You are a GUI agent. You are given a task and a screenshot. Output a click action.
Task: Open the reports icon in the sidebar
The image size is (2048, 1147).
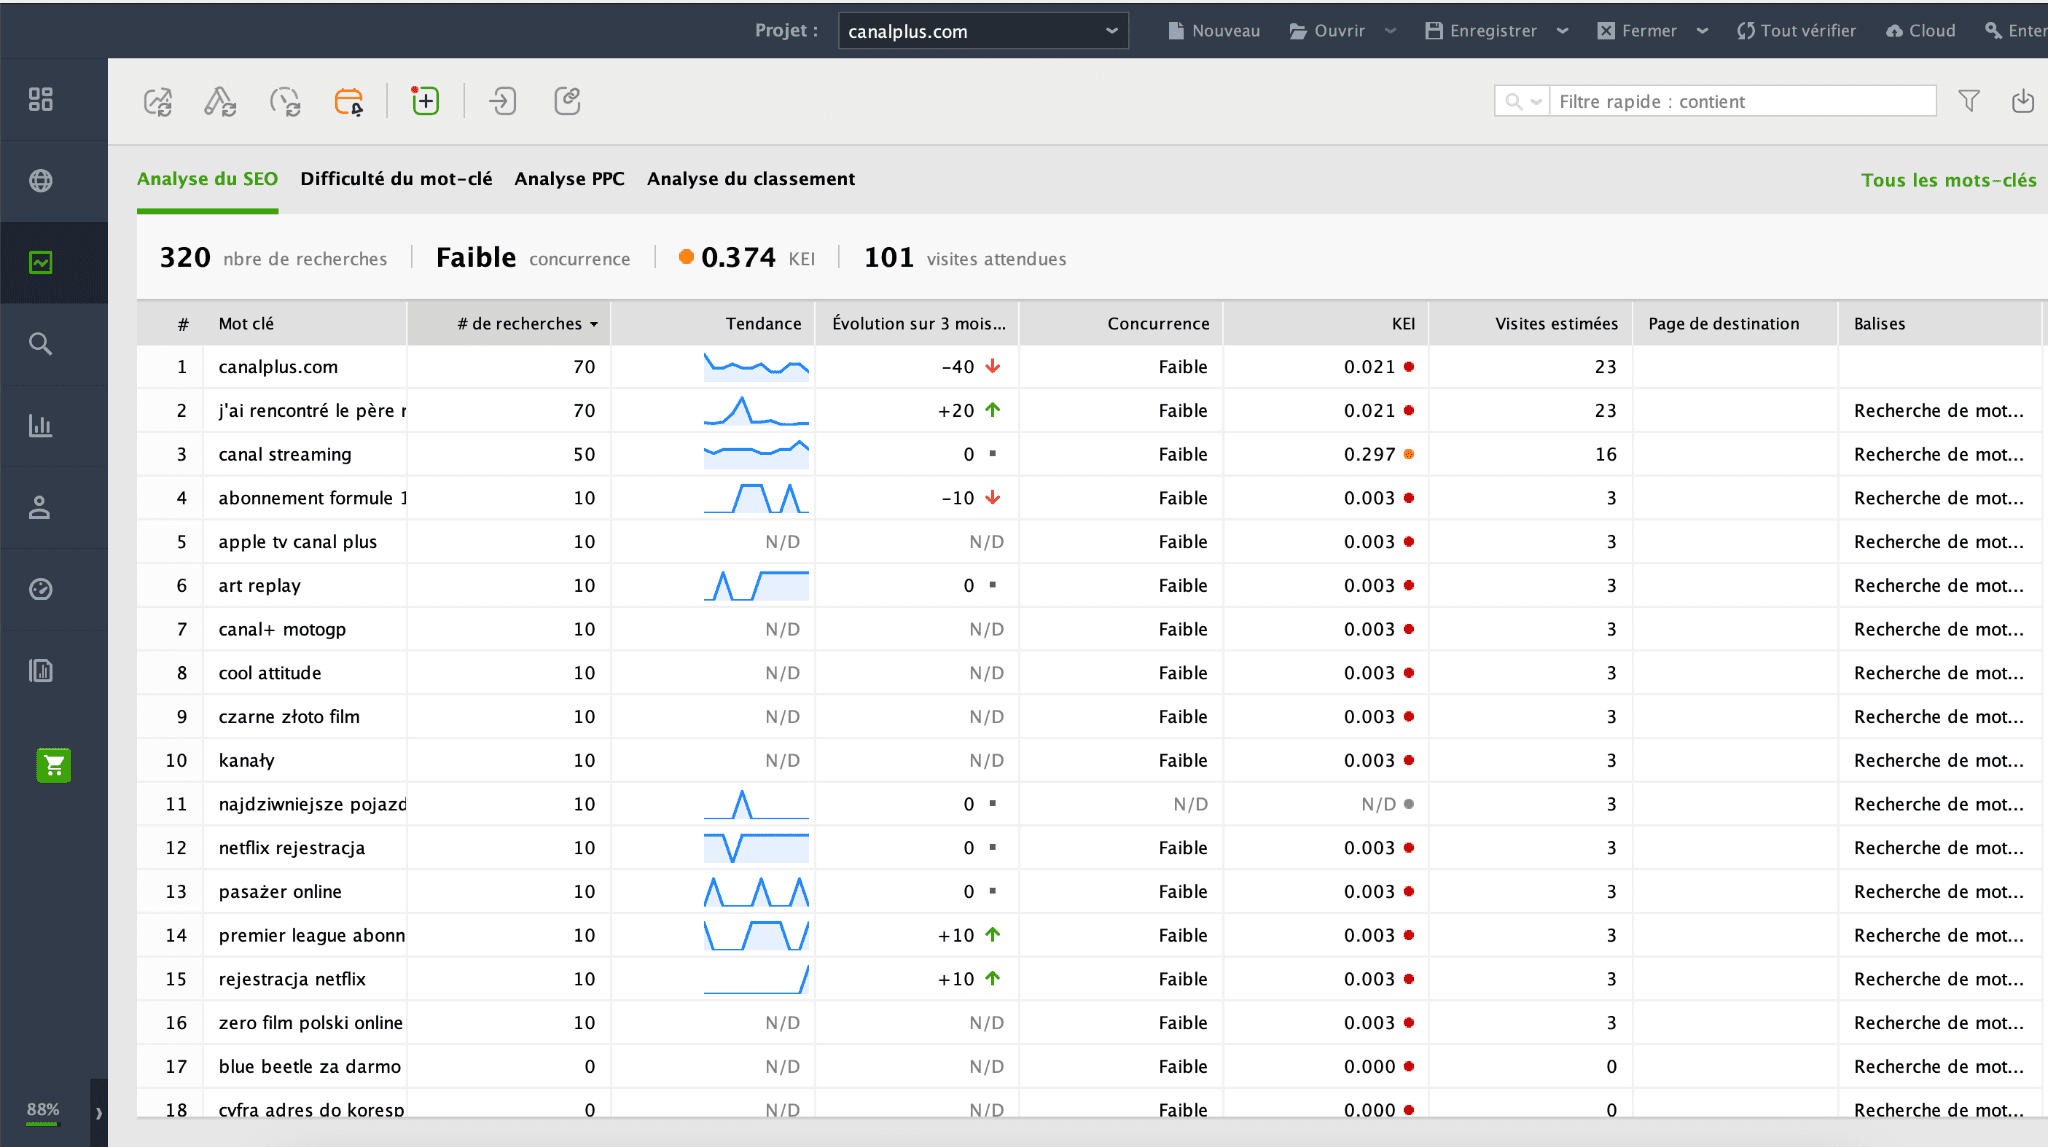pyautogui.click(x=40, y=671)
